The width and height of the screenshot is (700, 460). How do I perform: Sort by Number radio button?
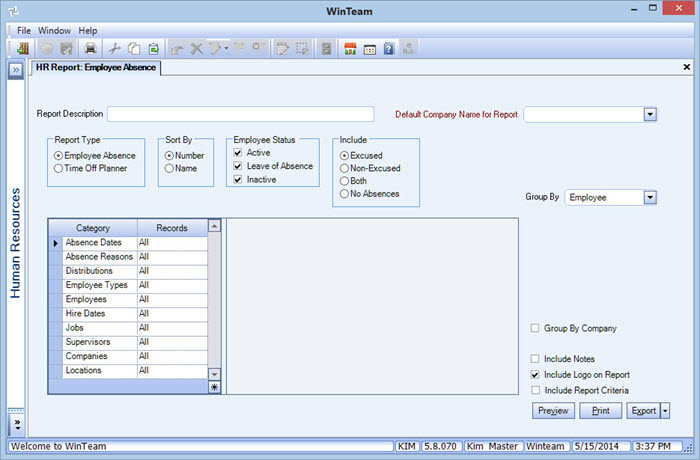tap(184, 155)
